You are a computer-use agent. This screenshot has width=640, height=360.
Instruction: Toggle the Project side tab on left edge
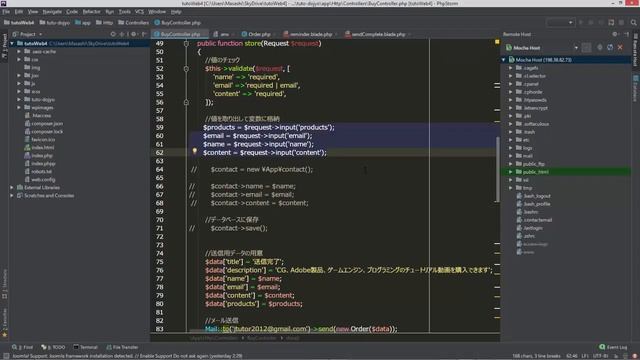4,45
